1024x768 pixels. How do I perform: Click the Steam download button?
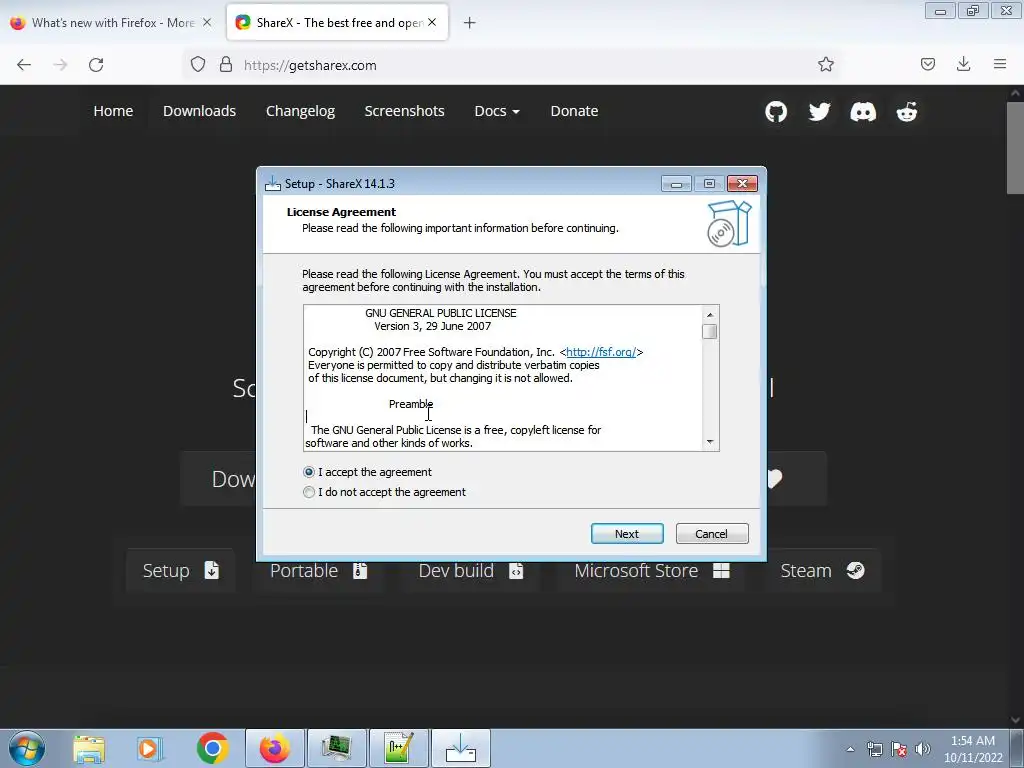click(x=822, y=571)
